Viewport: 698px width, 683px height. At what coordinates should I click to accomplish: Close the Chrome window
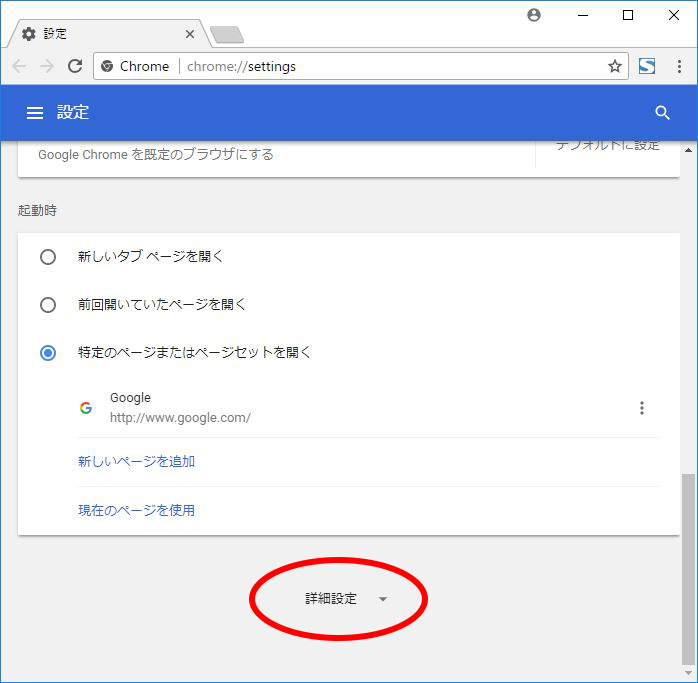point(674,15)
